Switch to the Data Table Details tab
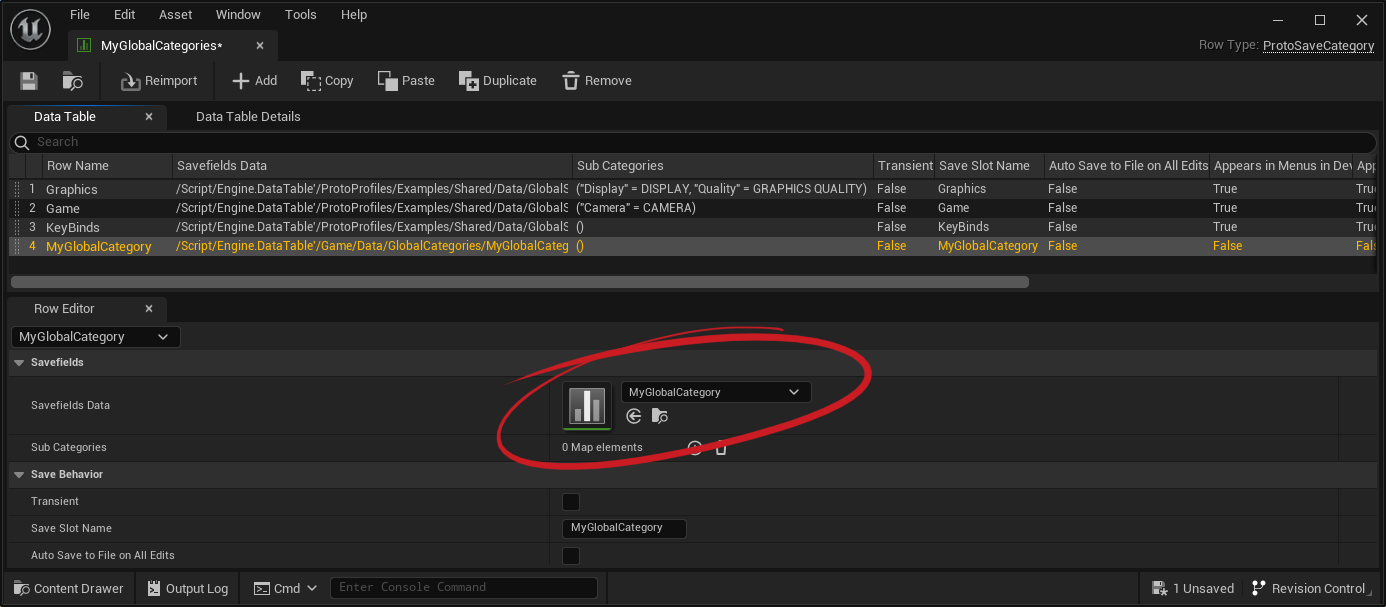This screenshot has width=1386, height=607. [x=248, y=117]
